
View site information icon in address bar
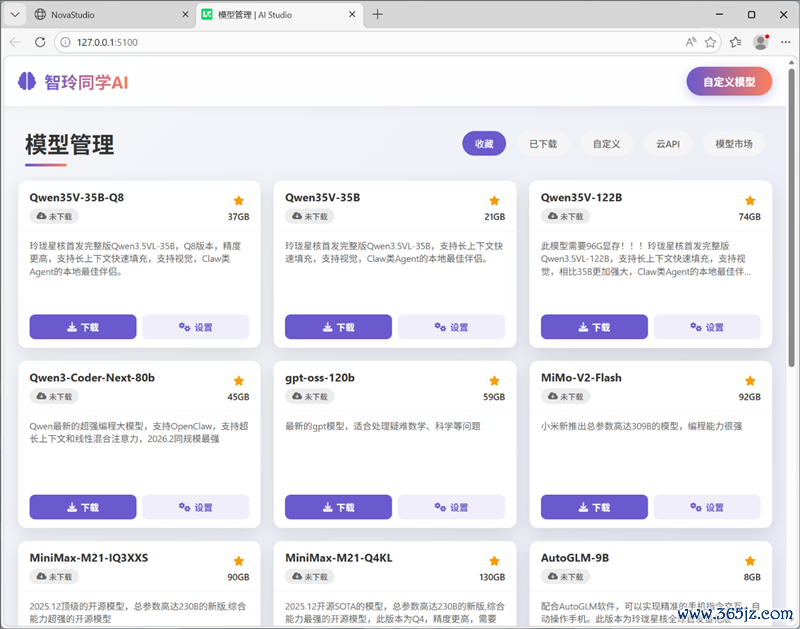tap(65, 42)
